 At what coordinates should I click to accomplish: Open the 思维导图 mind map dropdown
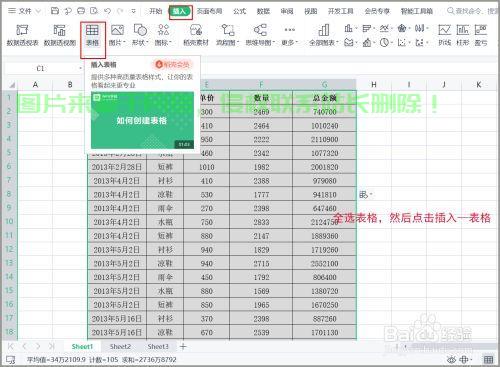point(260,35)
